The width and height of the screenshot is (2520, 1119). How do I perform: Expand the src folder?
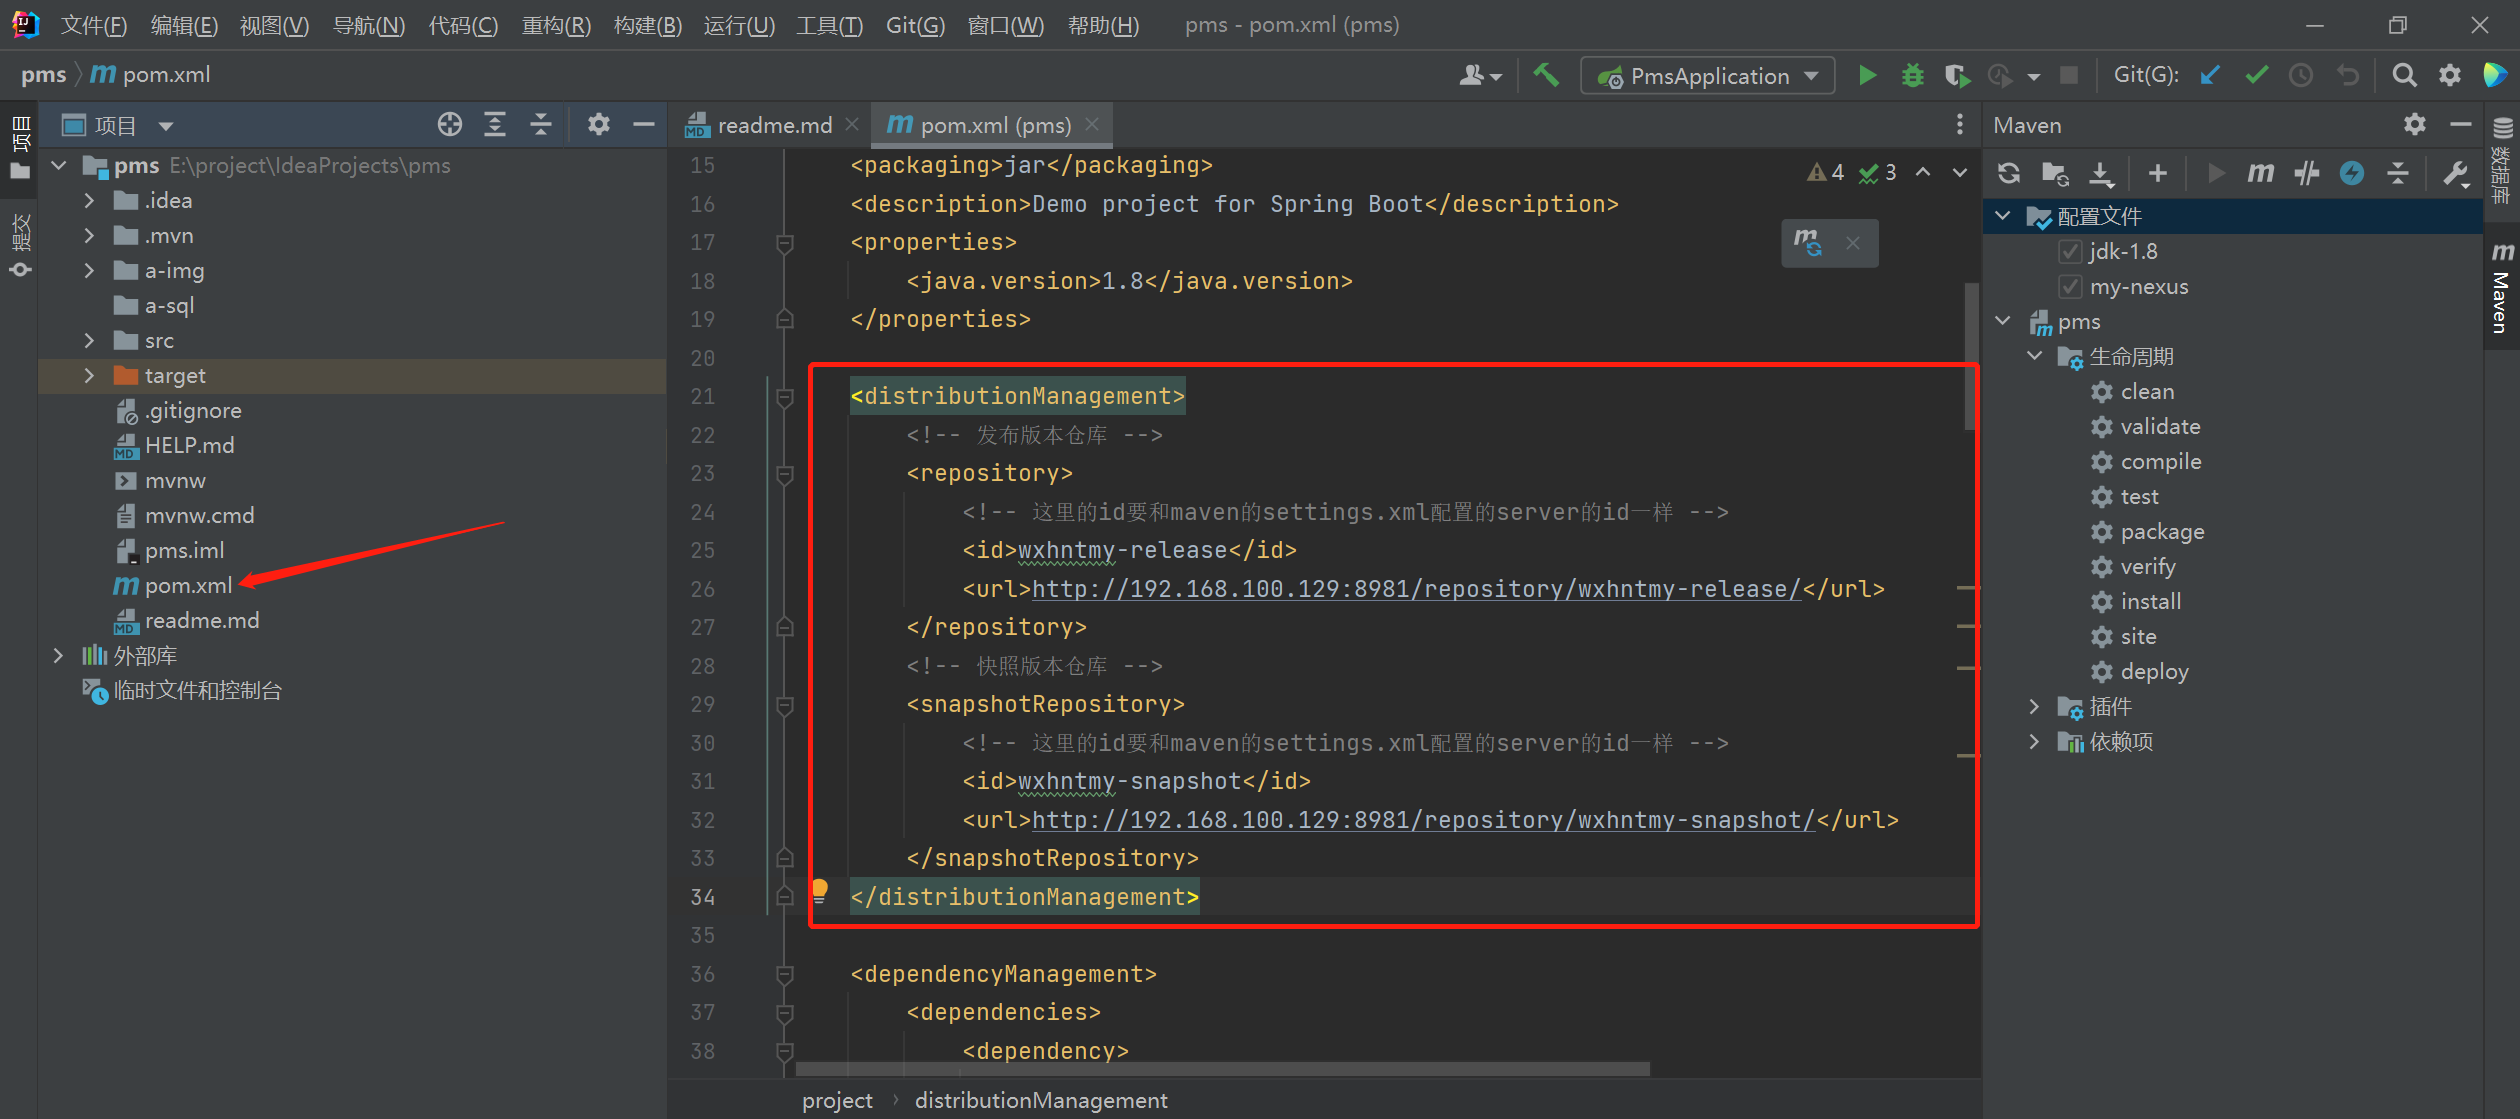(x=89, y=341)
